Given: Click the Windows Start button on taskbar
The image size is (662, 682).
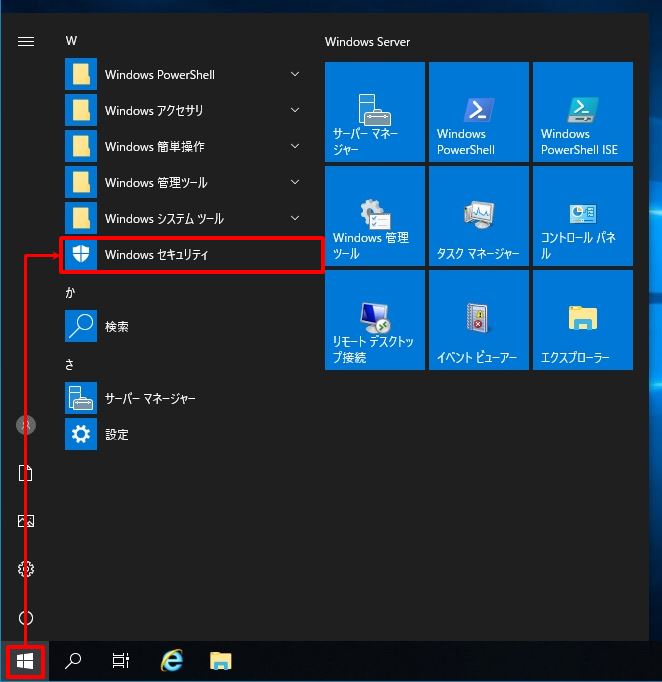Looking at the screenshot, I should (25, 661).
